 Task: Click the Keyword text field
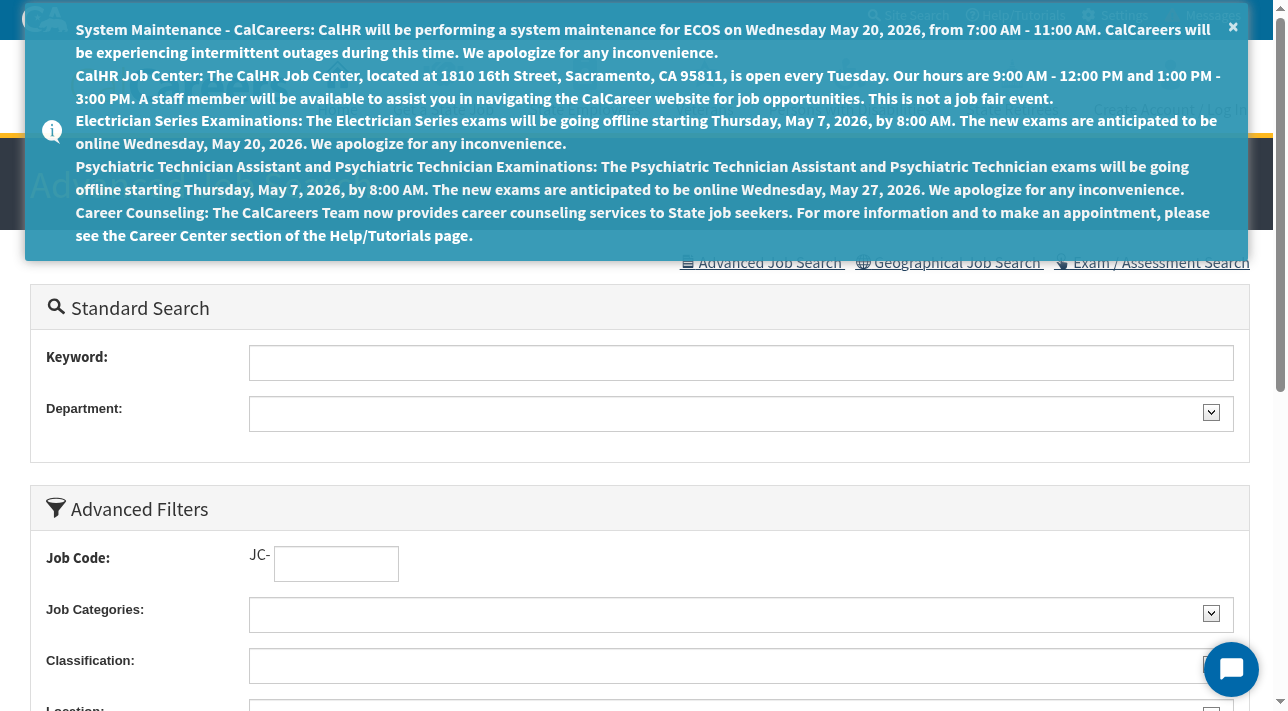click(741, 363)
